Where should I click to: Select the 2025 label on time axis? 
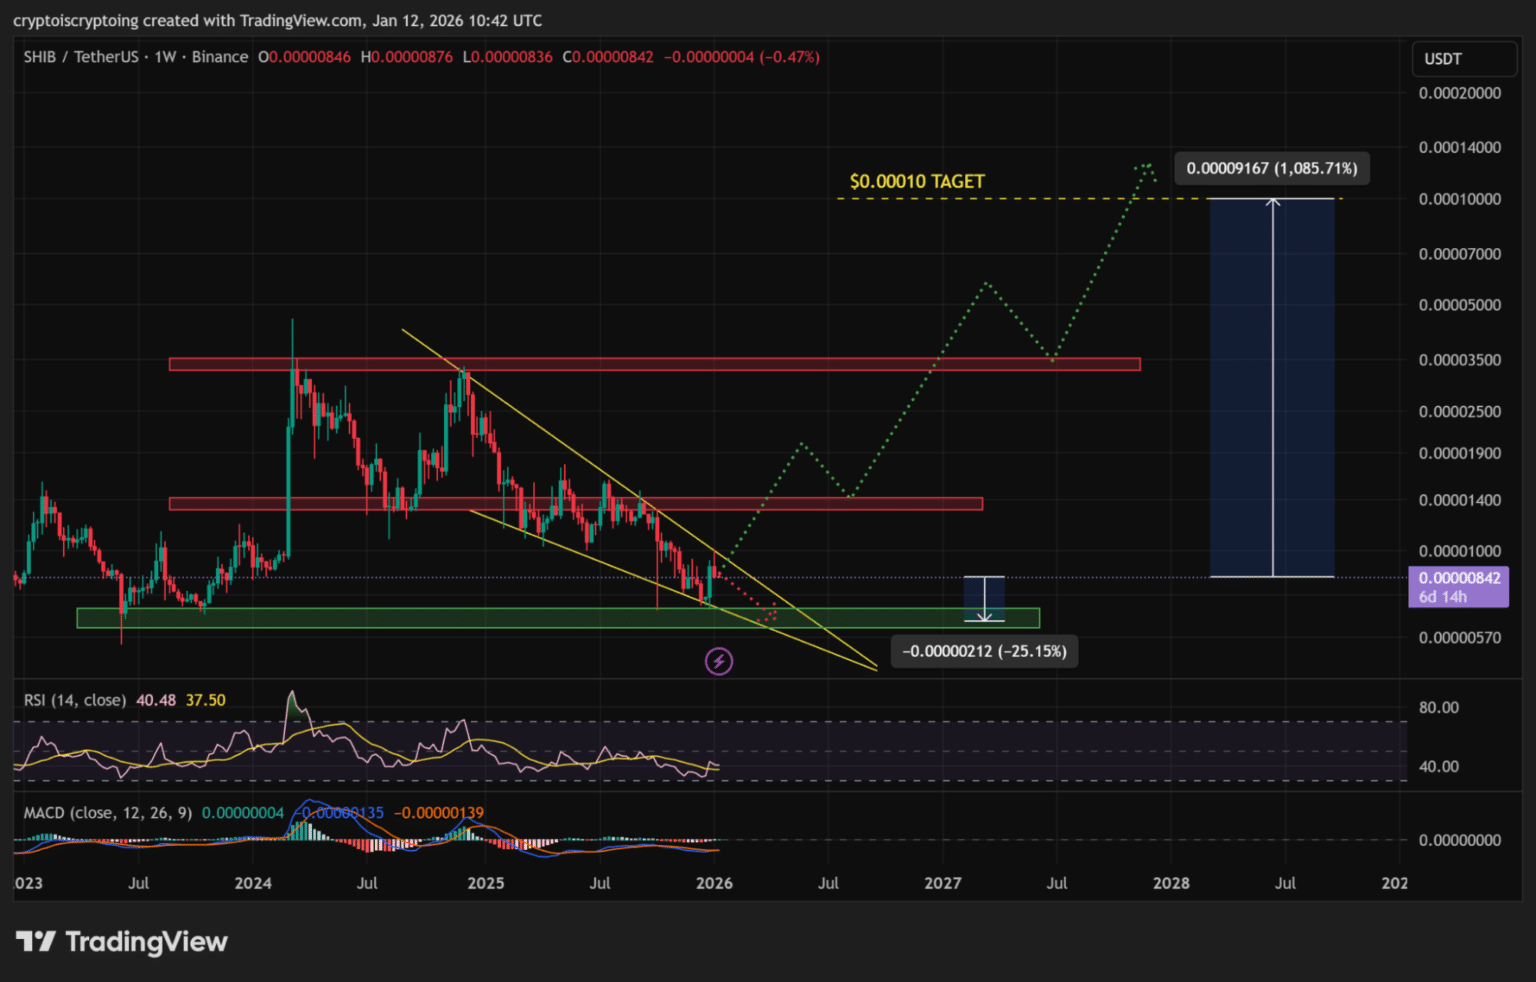pyautogui.click(x=486, y=883)
